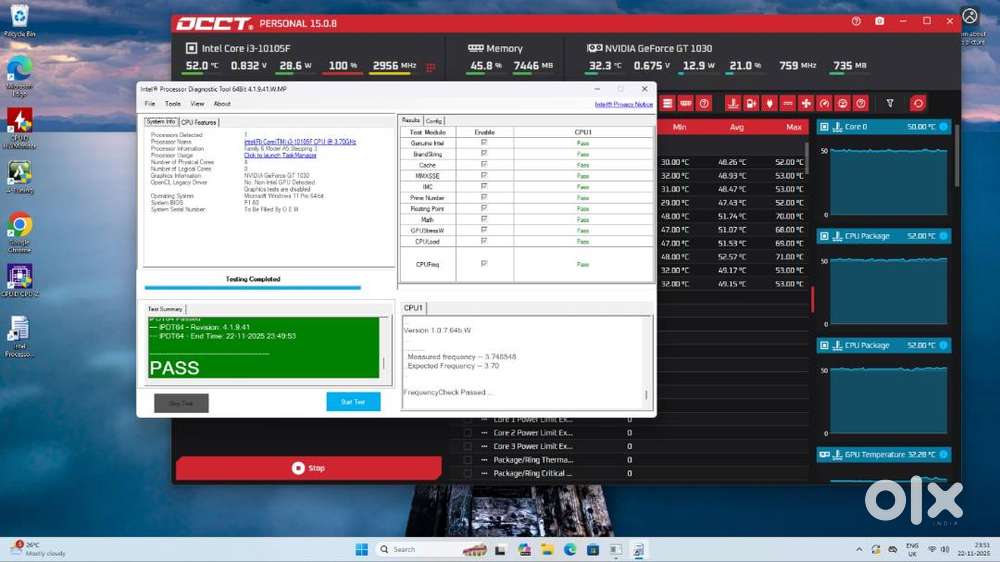Switch to the CPU Features tab
1000x562 pixels.
click(x=198, y=122)
